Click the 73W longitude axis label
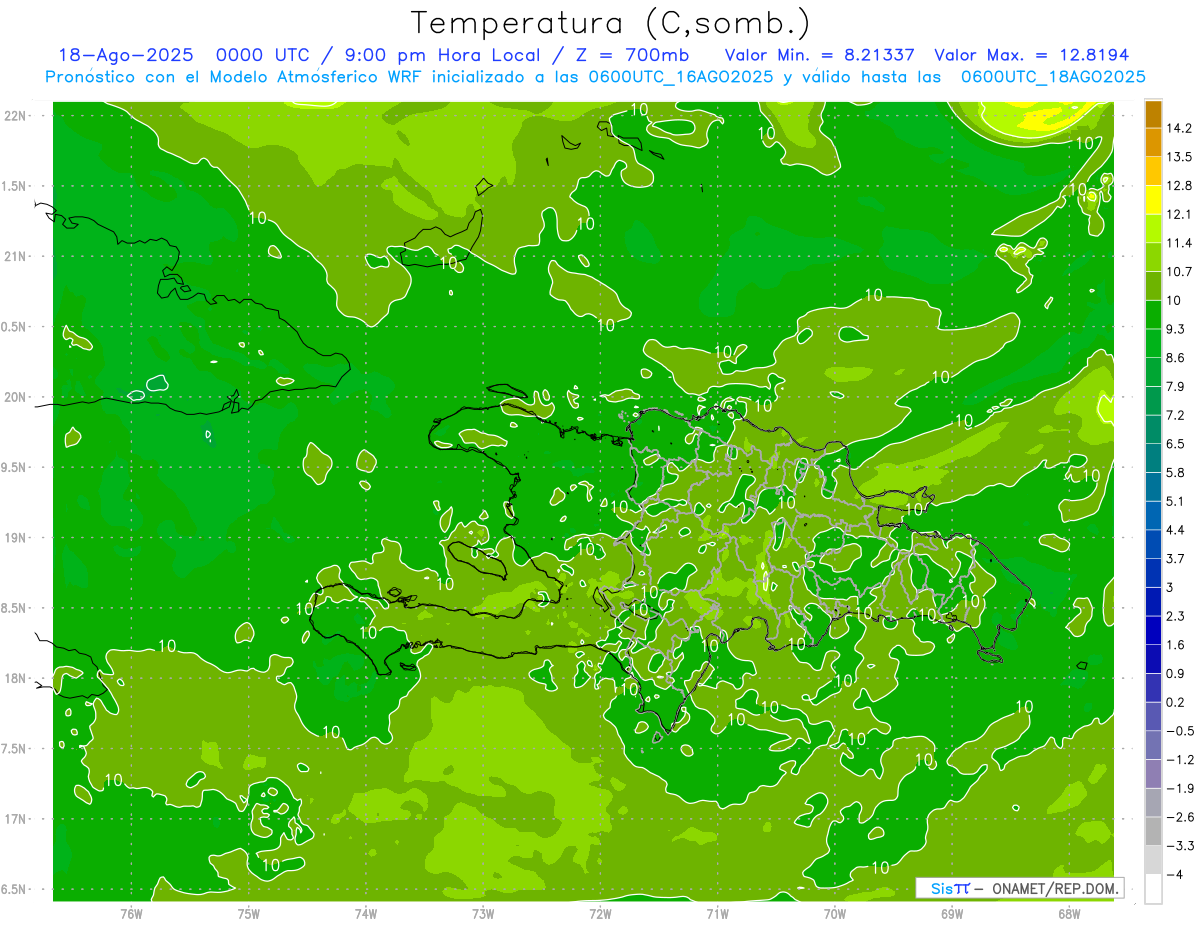This screenshot has height=927, width=1200. tap(483, 913)
